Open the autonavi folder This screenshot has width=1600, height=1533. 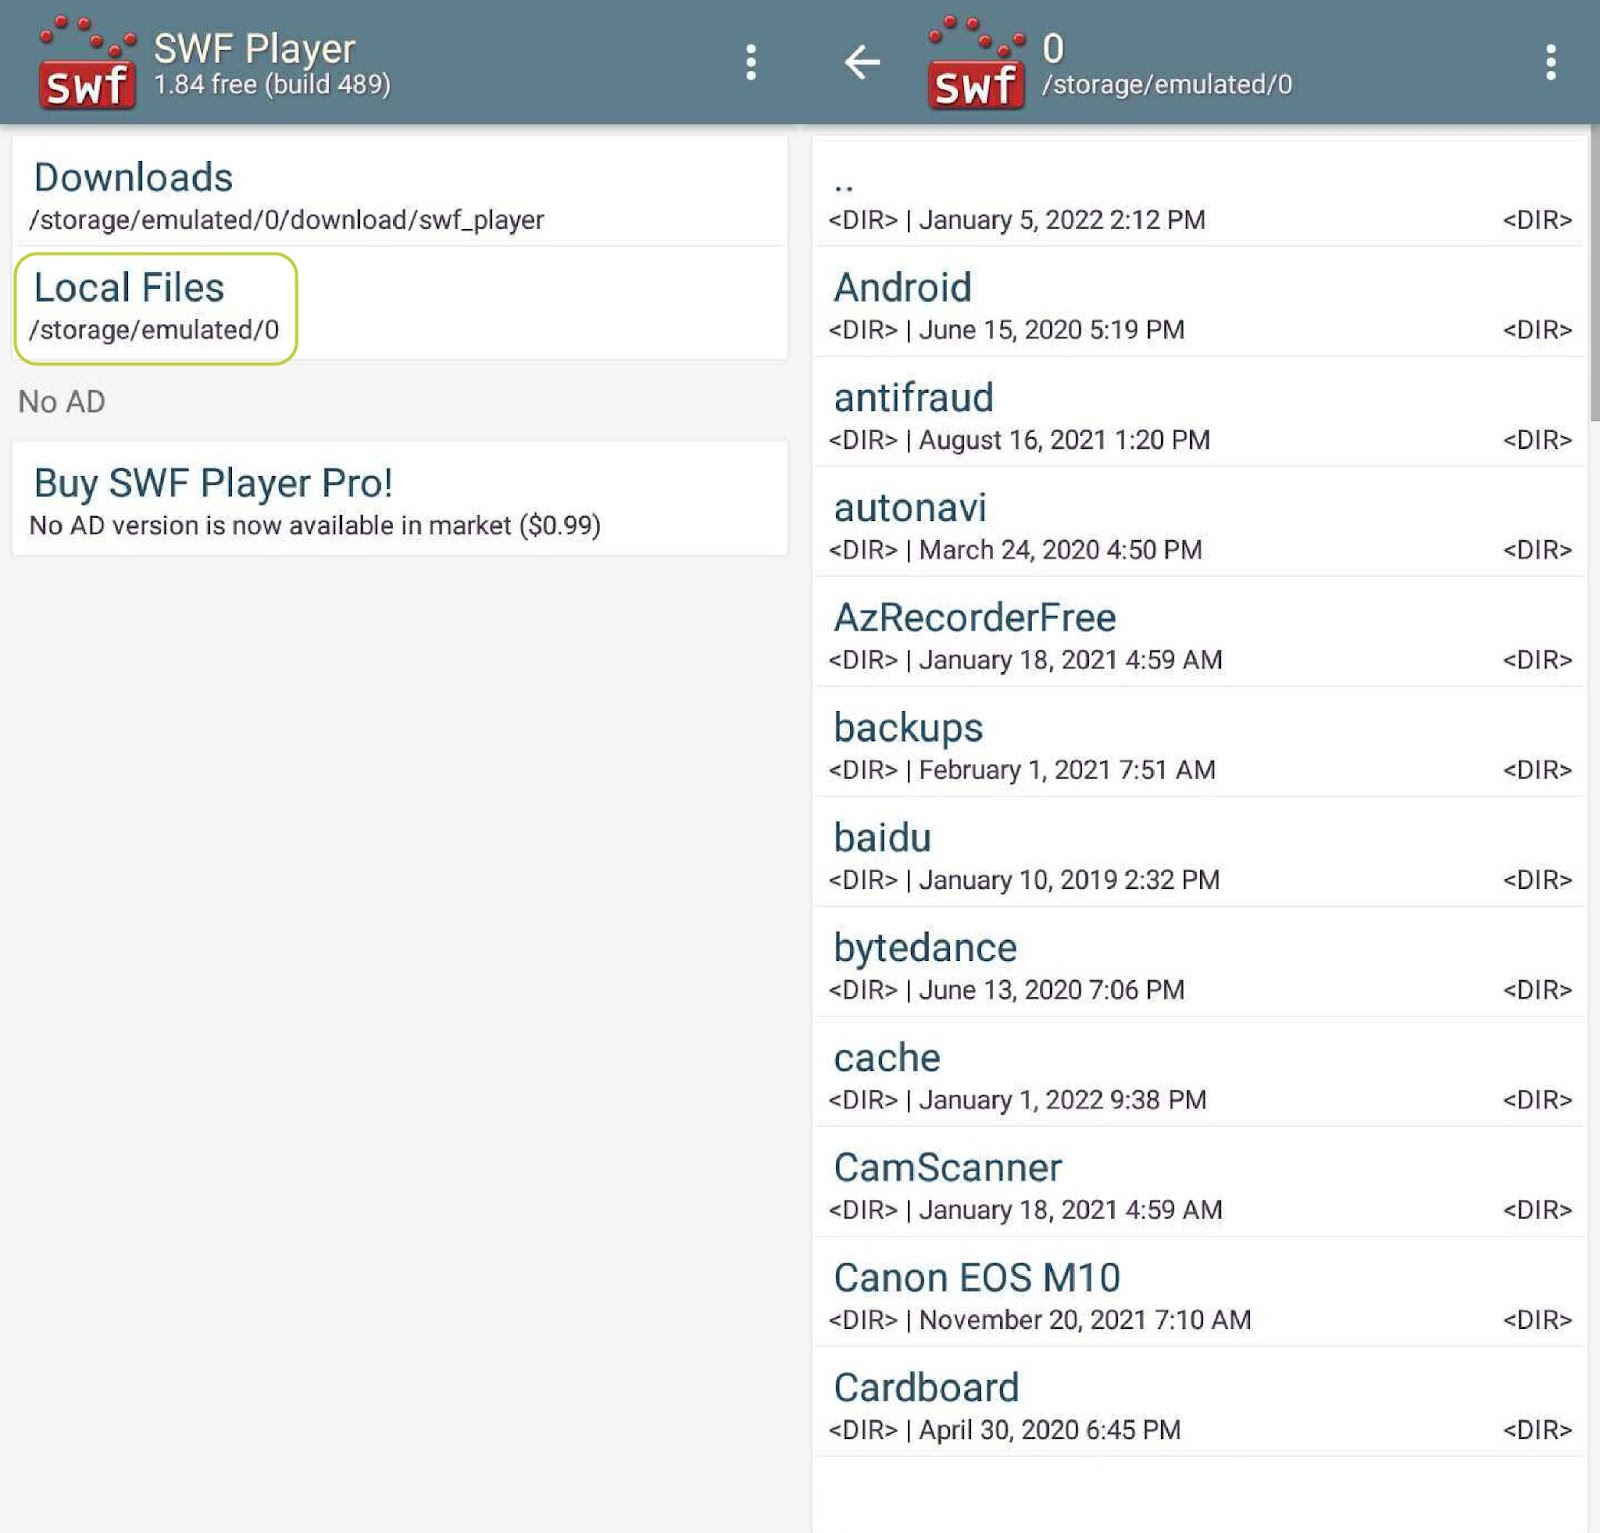coord(1200,523)
